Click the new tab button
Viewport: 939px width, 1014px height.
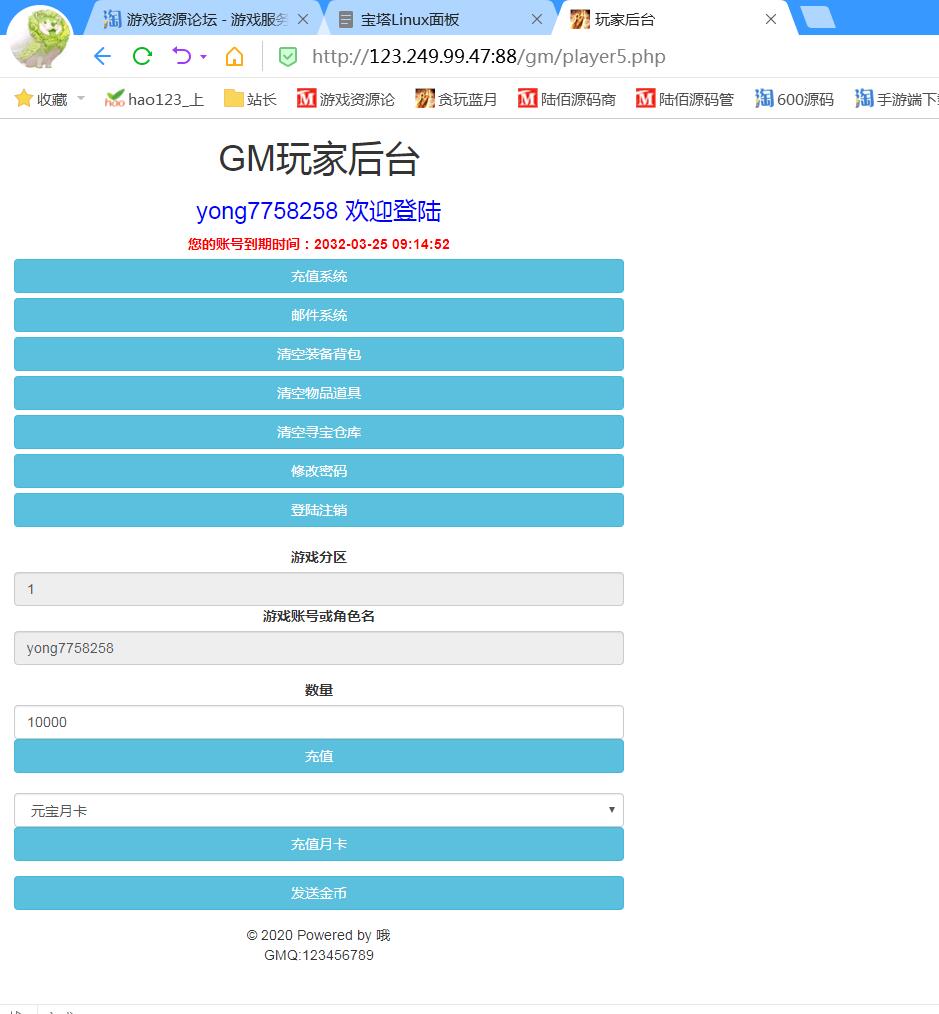818,18
